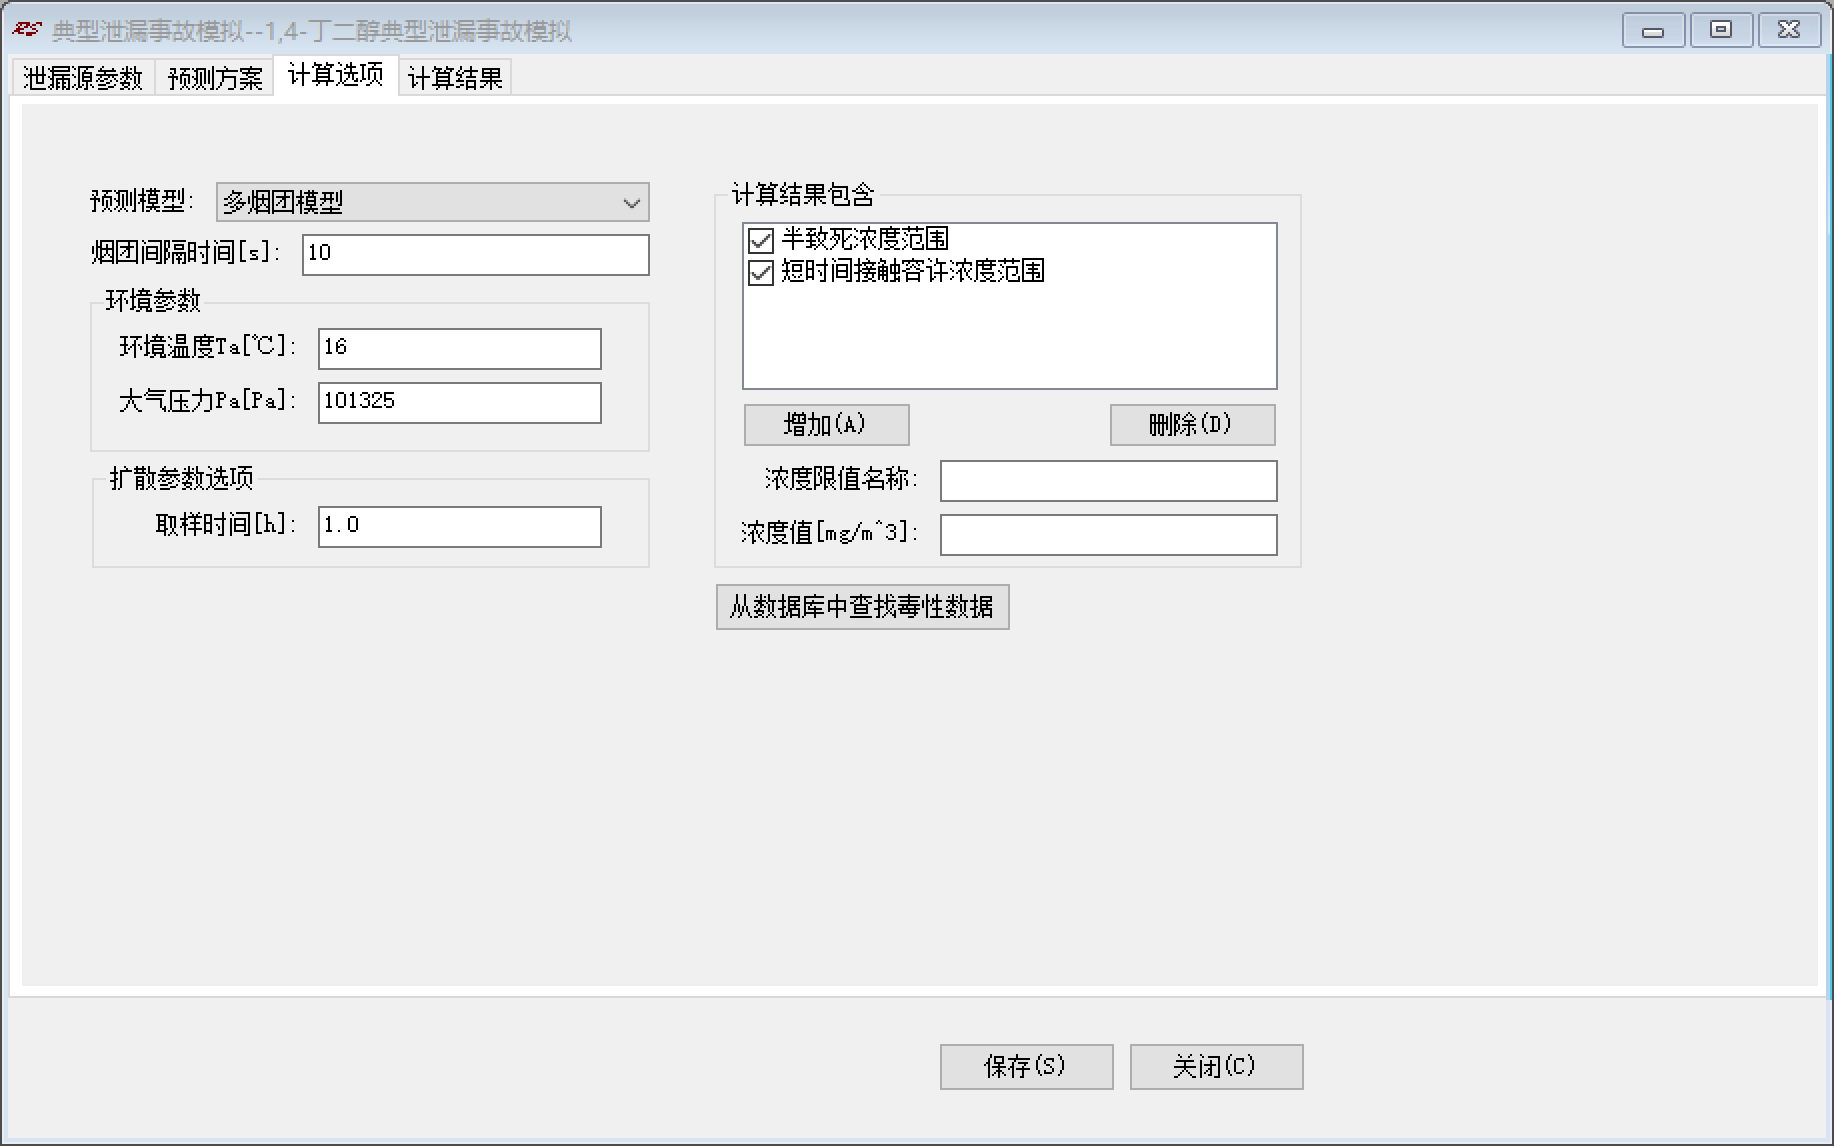Focus the 取样时间 input field
Image resolution: width=1834 pixels, height=1146 pixels.
tap(460, 526)
